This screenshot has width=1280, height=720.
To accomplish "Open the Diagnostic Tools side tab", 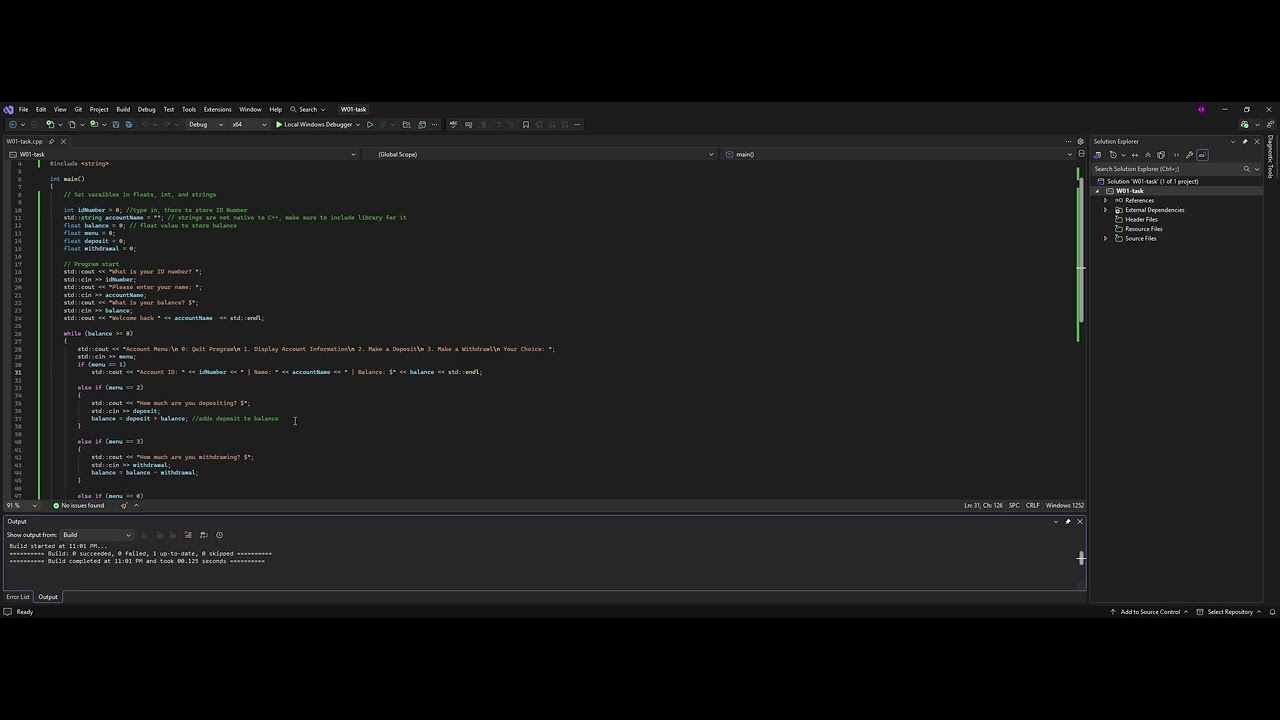I will pos(1271,157).
